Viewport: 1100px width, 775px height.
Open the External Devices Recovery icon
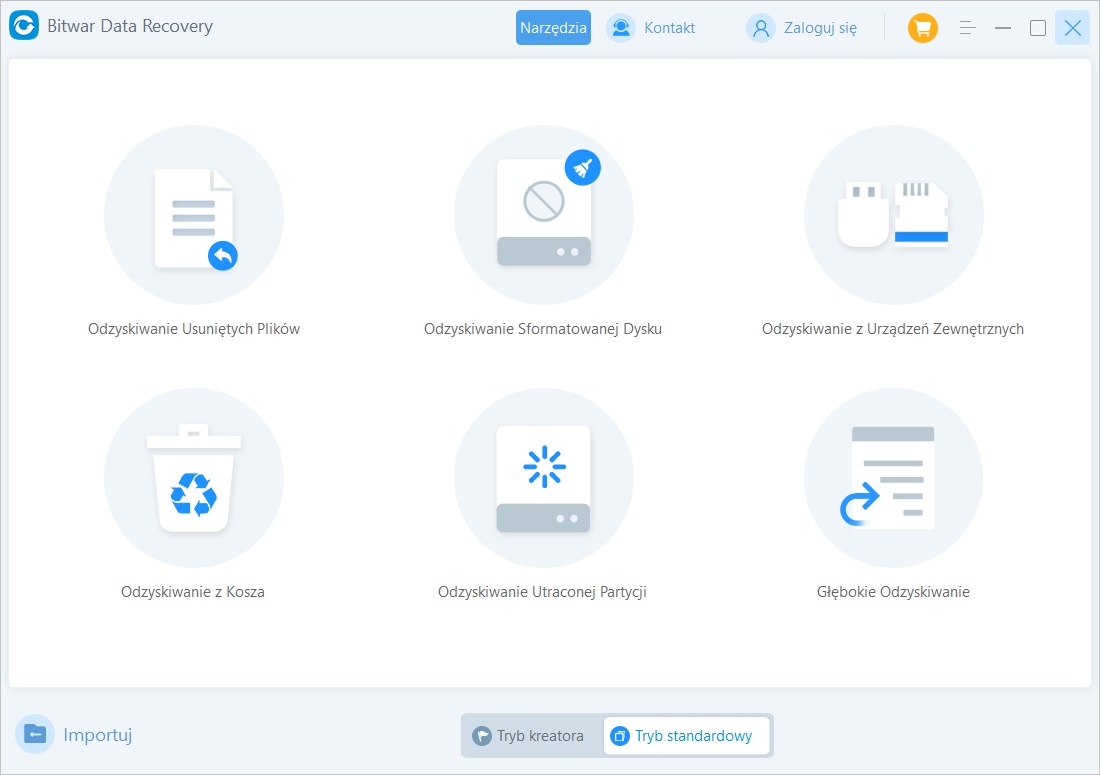893,215
